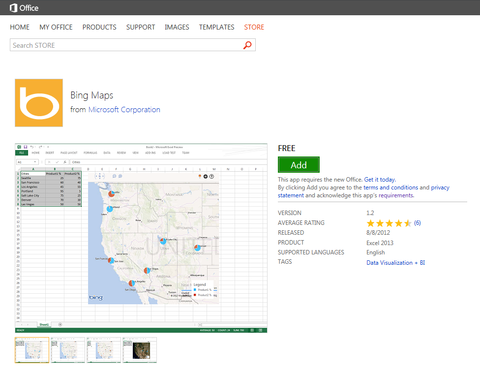Go to MY OFFICE section

(x=56, y=27)
